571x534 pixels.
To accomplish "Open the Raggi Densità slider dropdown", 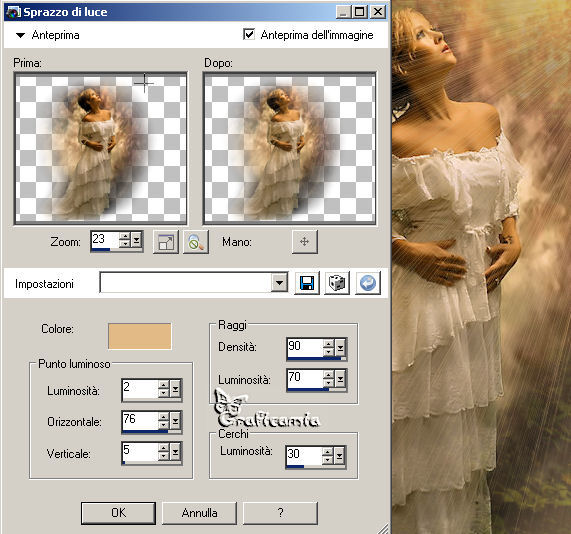I will tap(340, 348).
